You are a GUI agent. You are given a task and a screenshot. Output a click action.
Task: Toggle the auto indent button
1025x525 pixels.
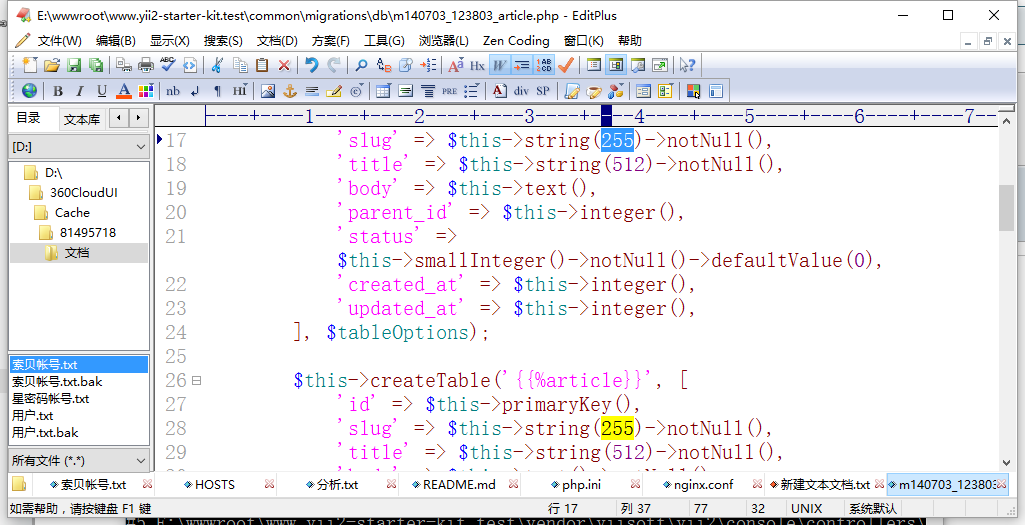coord(522,65)
